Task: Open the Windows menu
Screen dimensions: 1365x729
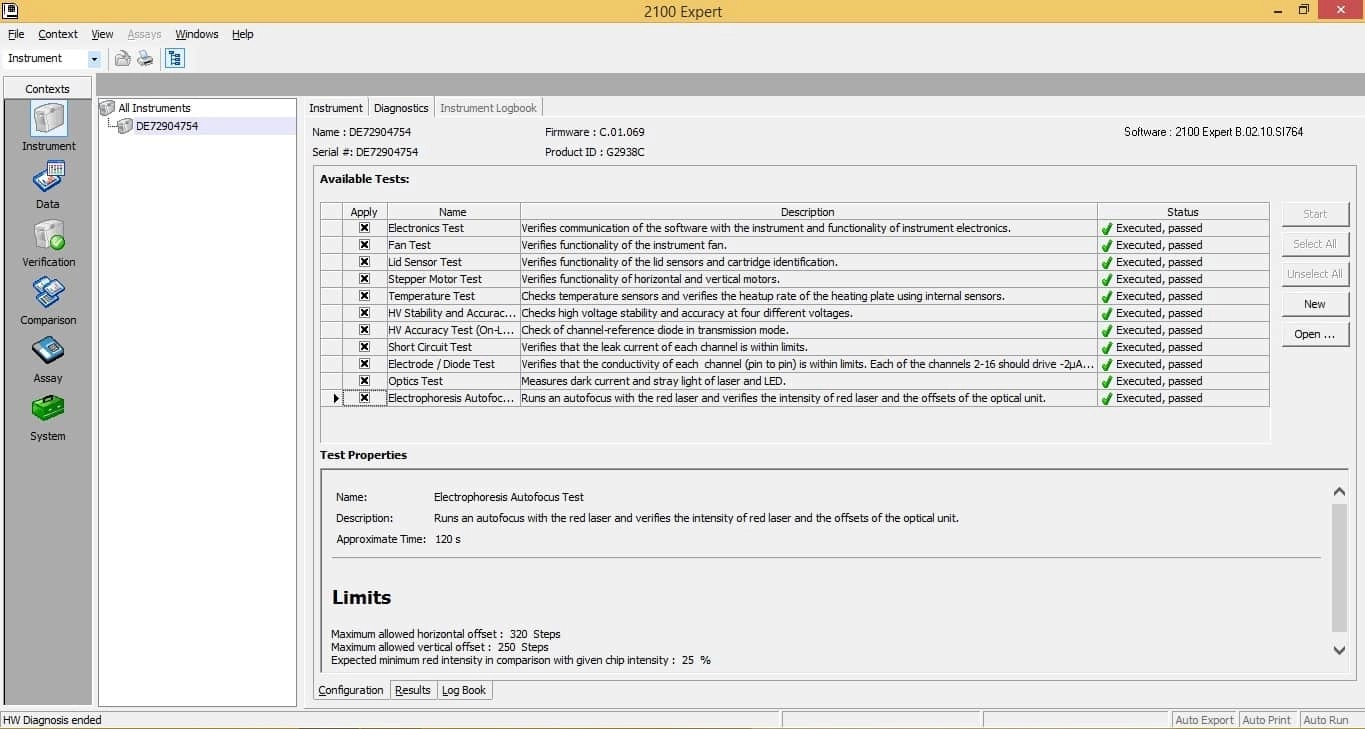Action: click(x=197, y=34)
